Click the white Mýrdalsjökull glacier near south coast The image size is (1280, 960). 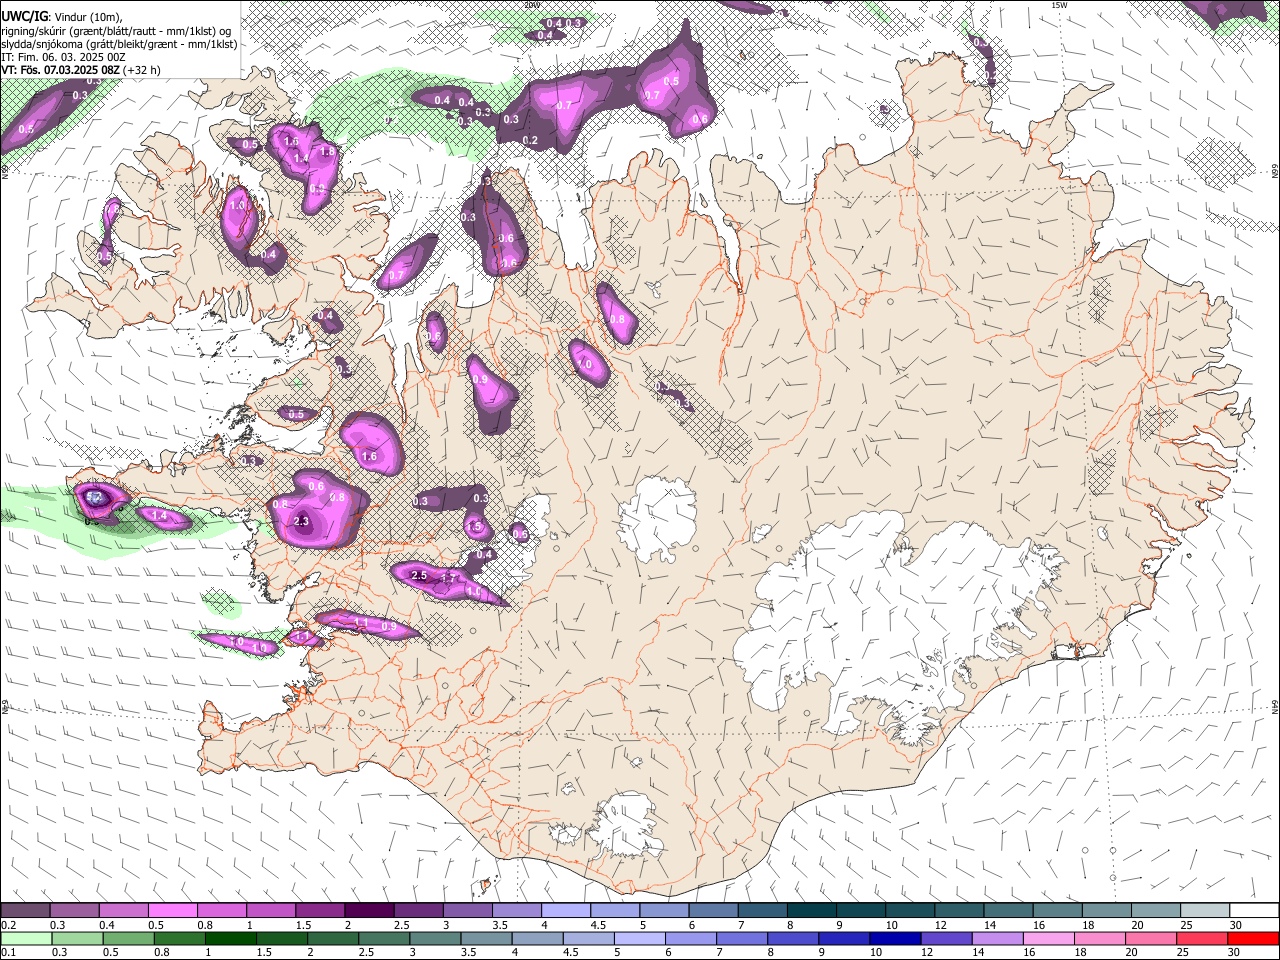[x=626, y=827]
